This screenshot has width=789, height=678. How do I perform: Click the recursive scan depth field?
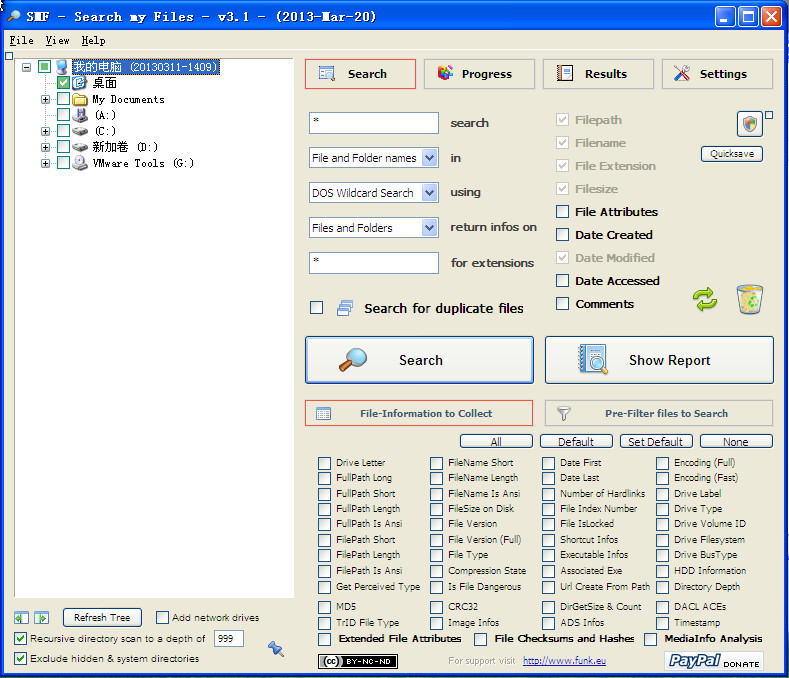(228, 638)
